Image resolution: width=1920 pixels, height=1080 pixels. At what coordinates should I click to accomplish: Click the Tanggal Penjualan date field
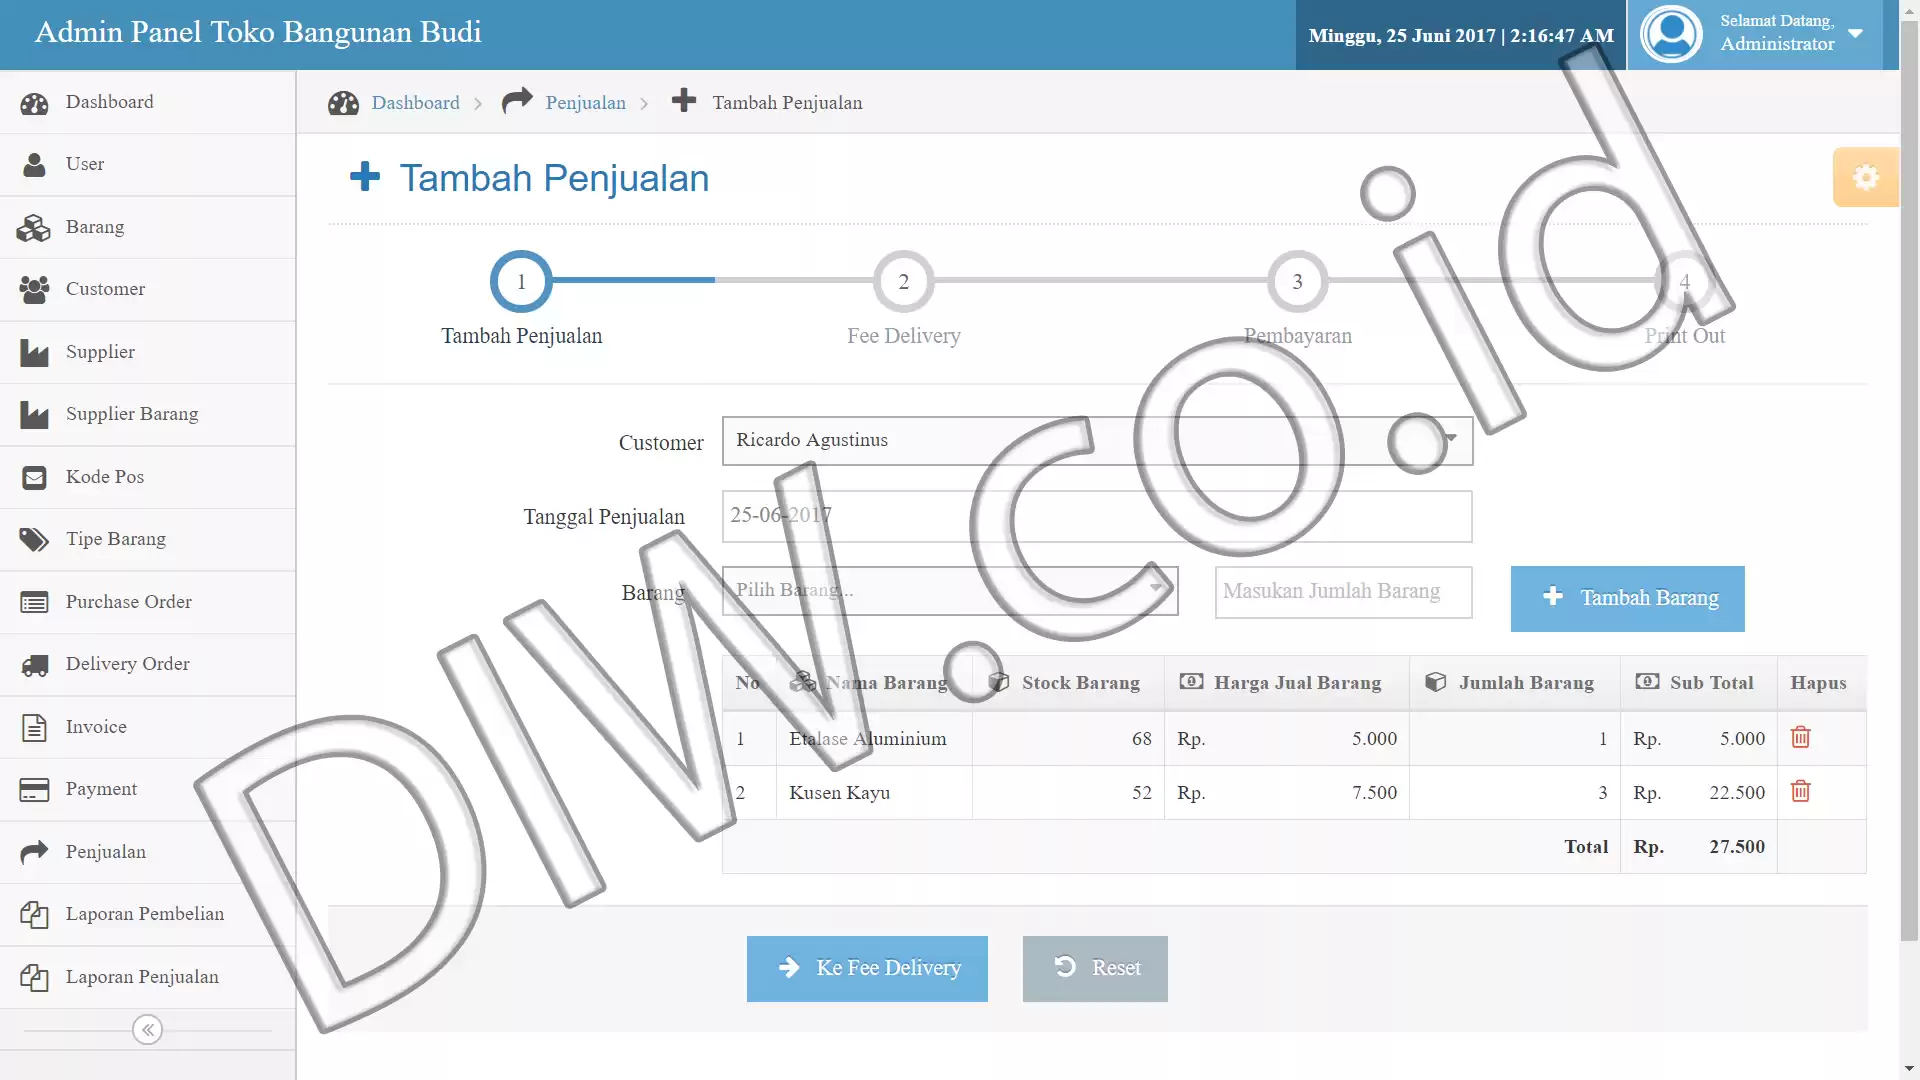1097,516
